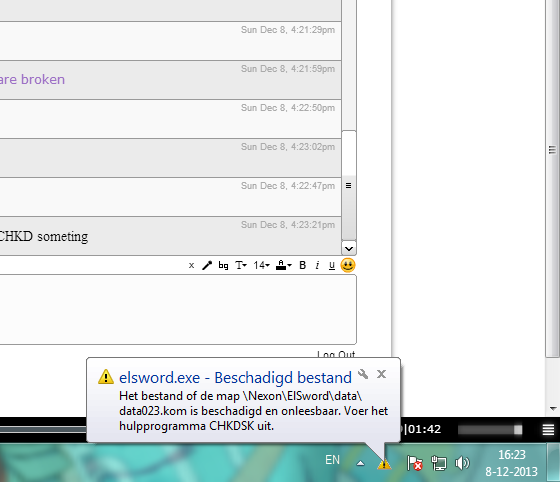
Task: Toggle bold formatting in chat toolbar
Action: coord(302,265)
